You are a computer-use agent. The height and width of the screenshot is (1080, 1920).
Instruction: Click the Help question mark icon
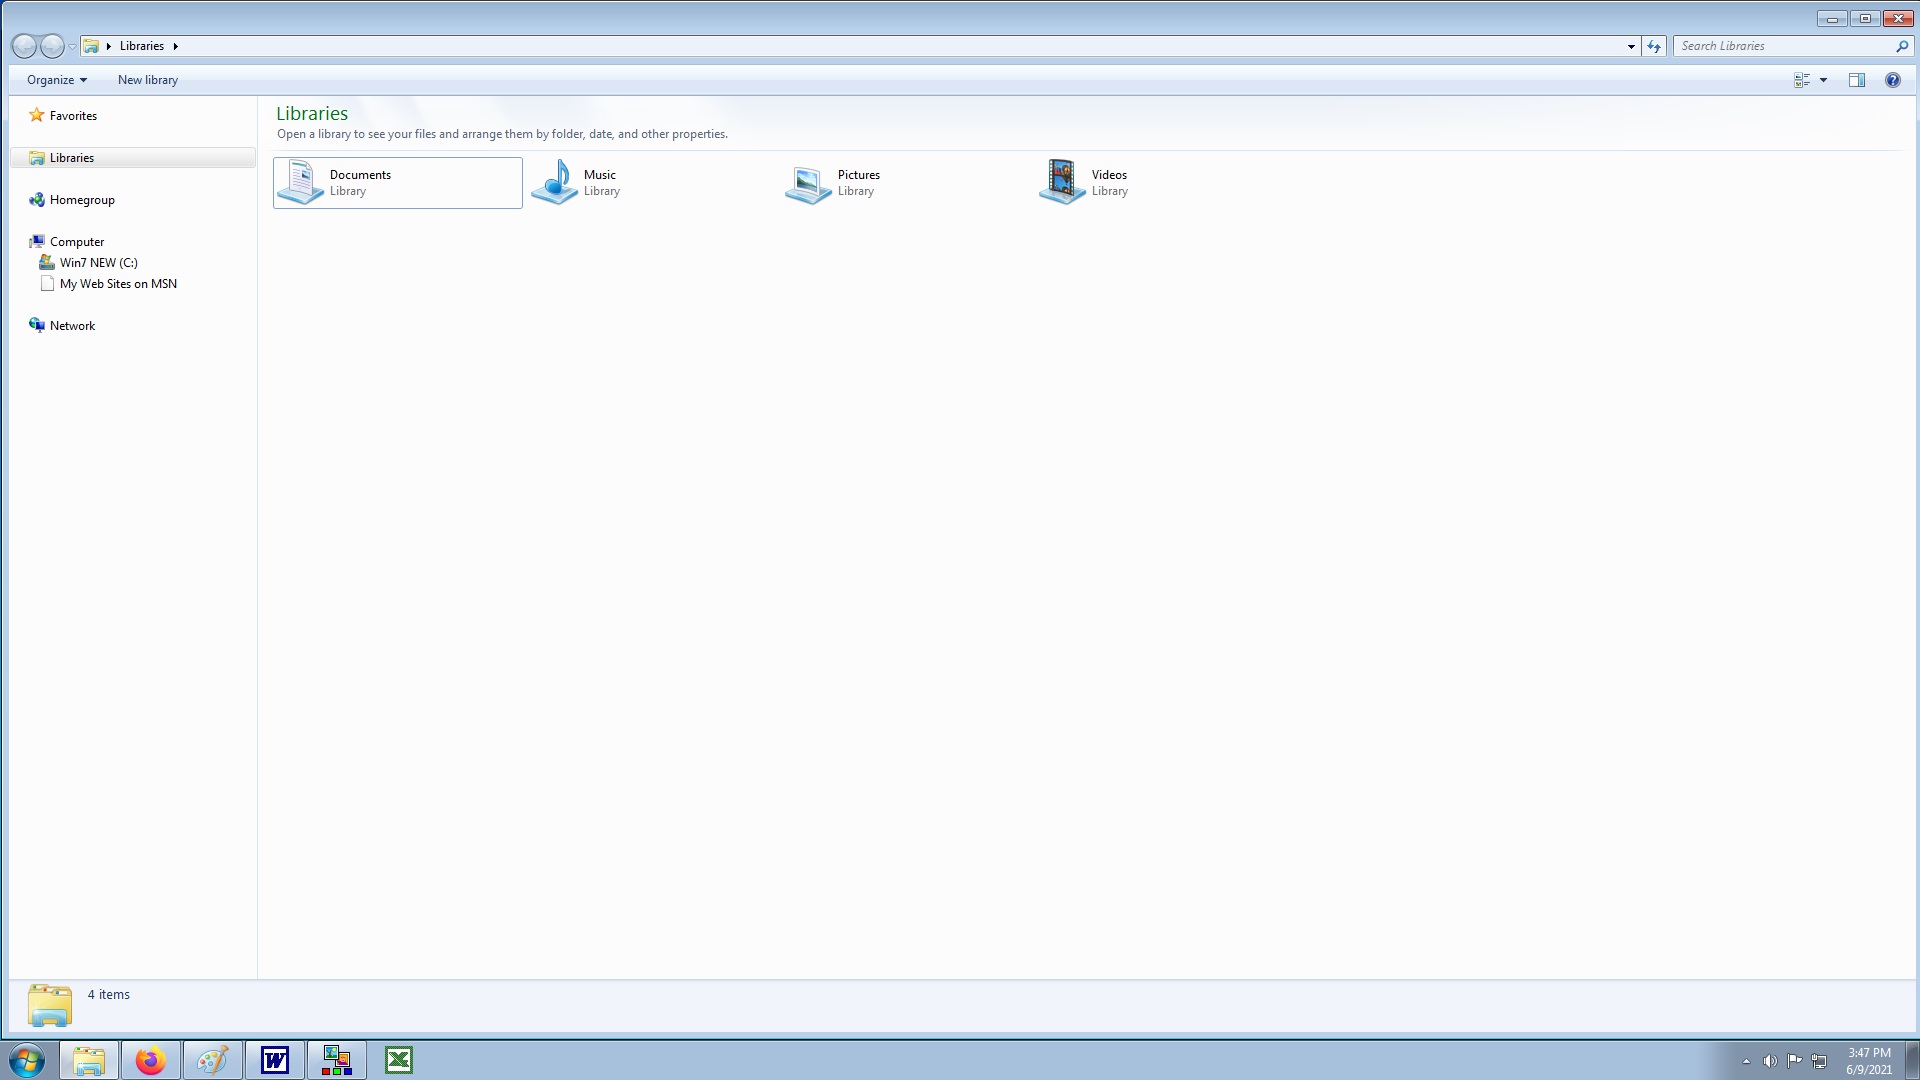1892,80
